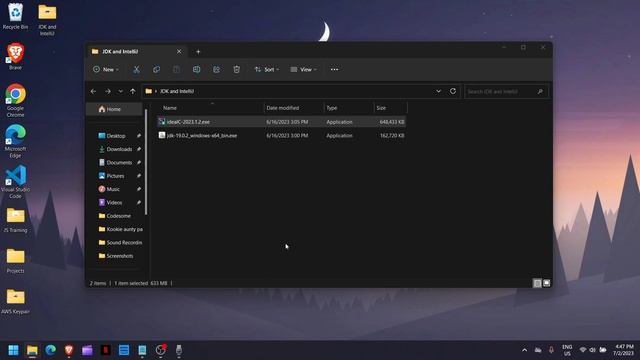Screen dimensions: 640x360
Task: Select JDK and IntelliJ desktop folder
Action: coord(47,19)
